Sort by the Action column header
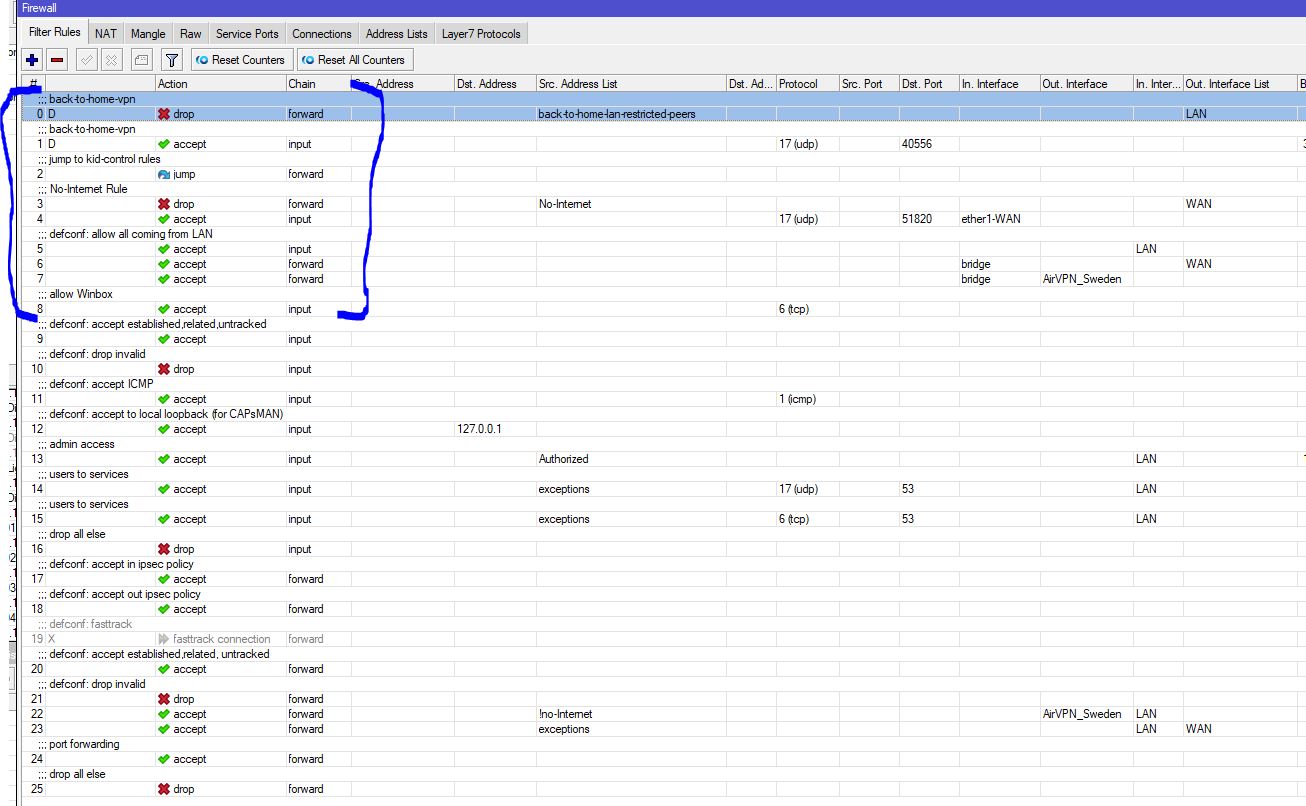Screen dimensions: 1306x806 (220, 84)
